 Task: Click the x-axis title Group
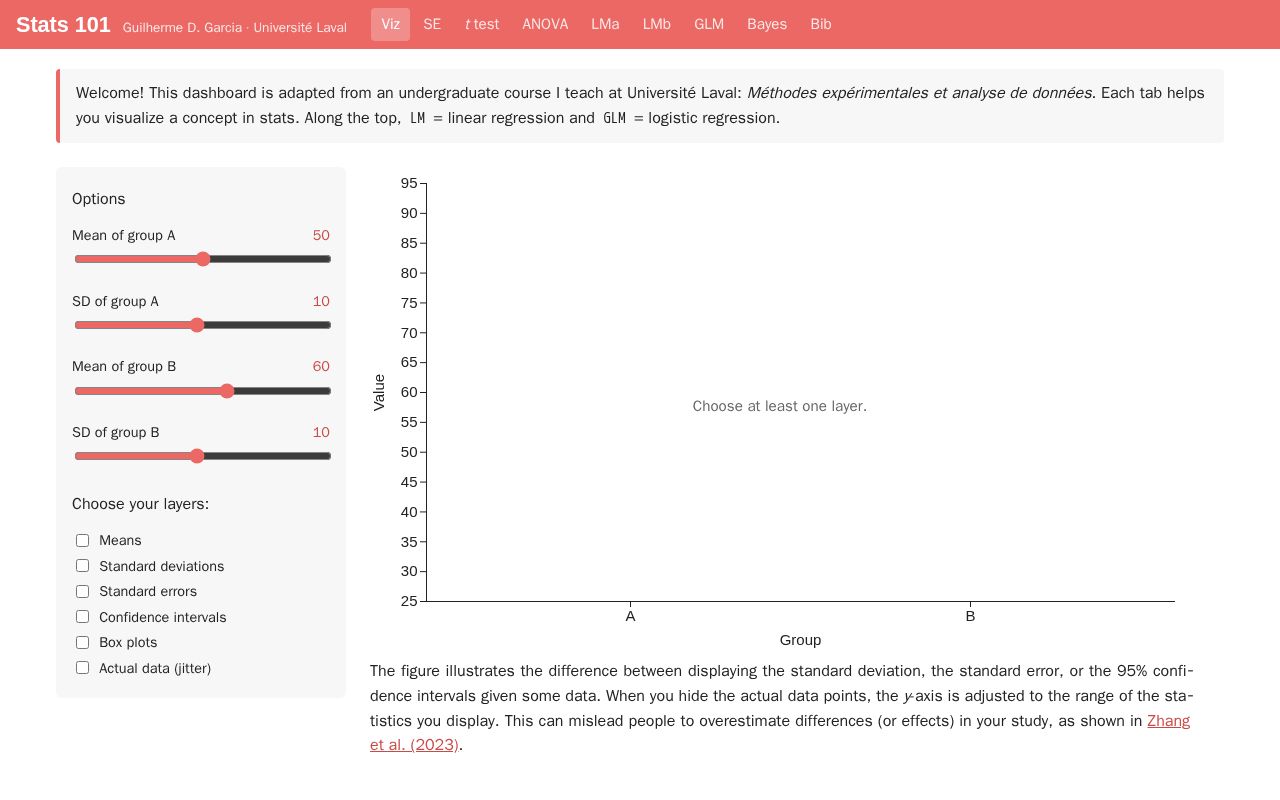(800, 640)
